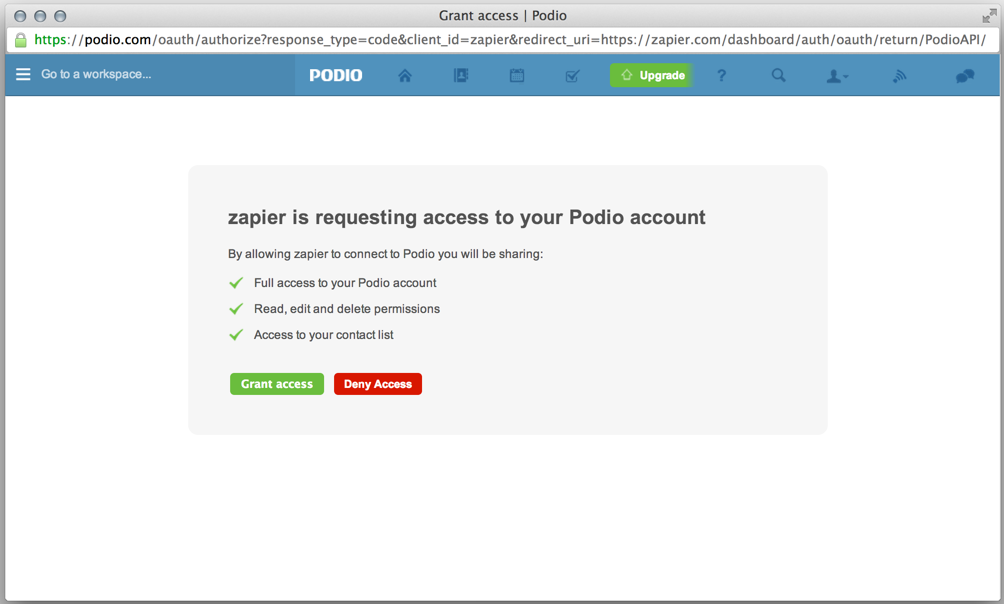Viewport: 1004px width, 604px height.
Task: Click the PODIO logo
Action: coord(336,76)
